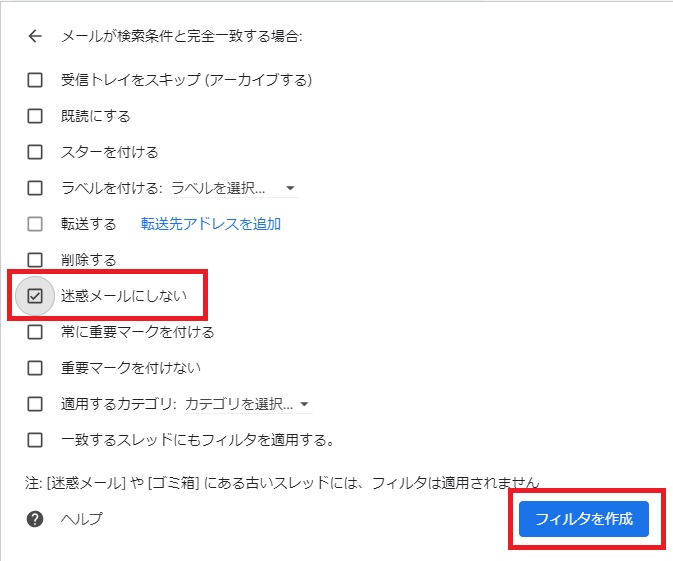Check the スターを付ける option
Viewport: 673px width, 561px height.
click(35, 152)
